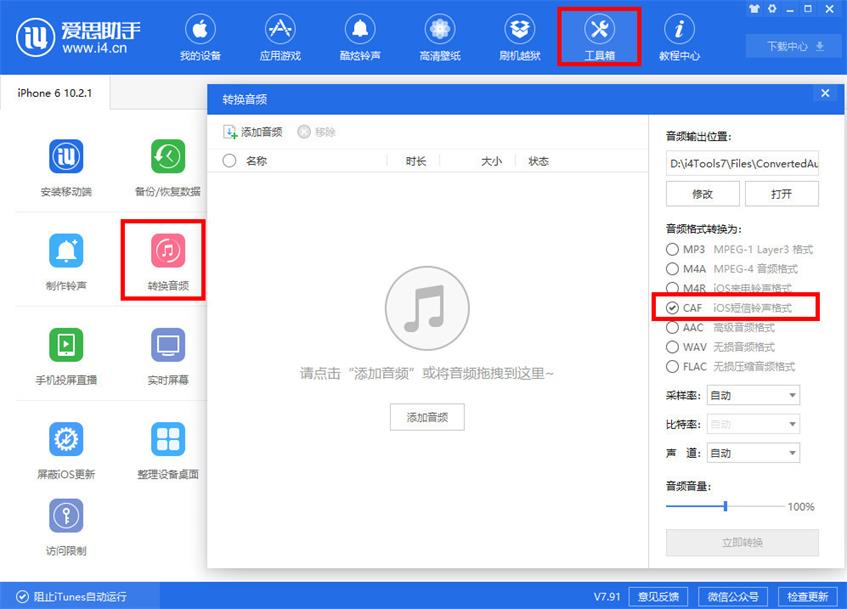This screenshot has height=609, width=847.
Task: Adjust the 音频音量 volume slider
Action: (724, 506)
